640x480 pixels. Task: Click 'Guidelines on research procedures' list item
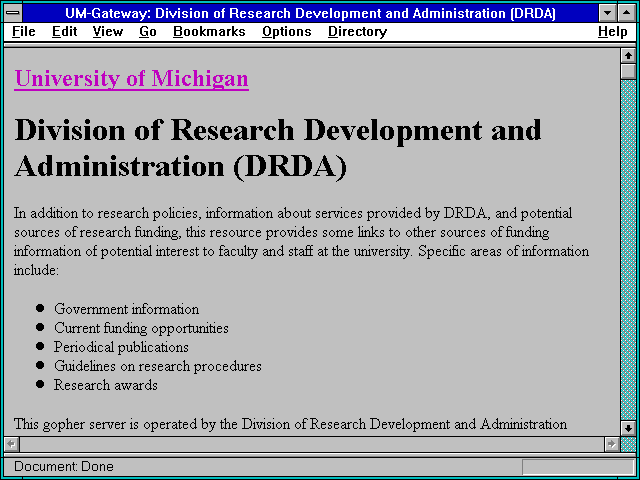pos(158,366)
